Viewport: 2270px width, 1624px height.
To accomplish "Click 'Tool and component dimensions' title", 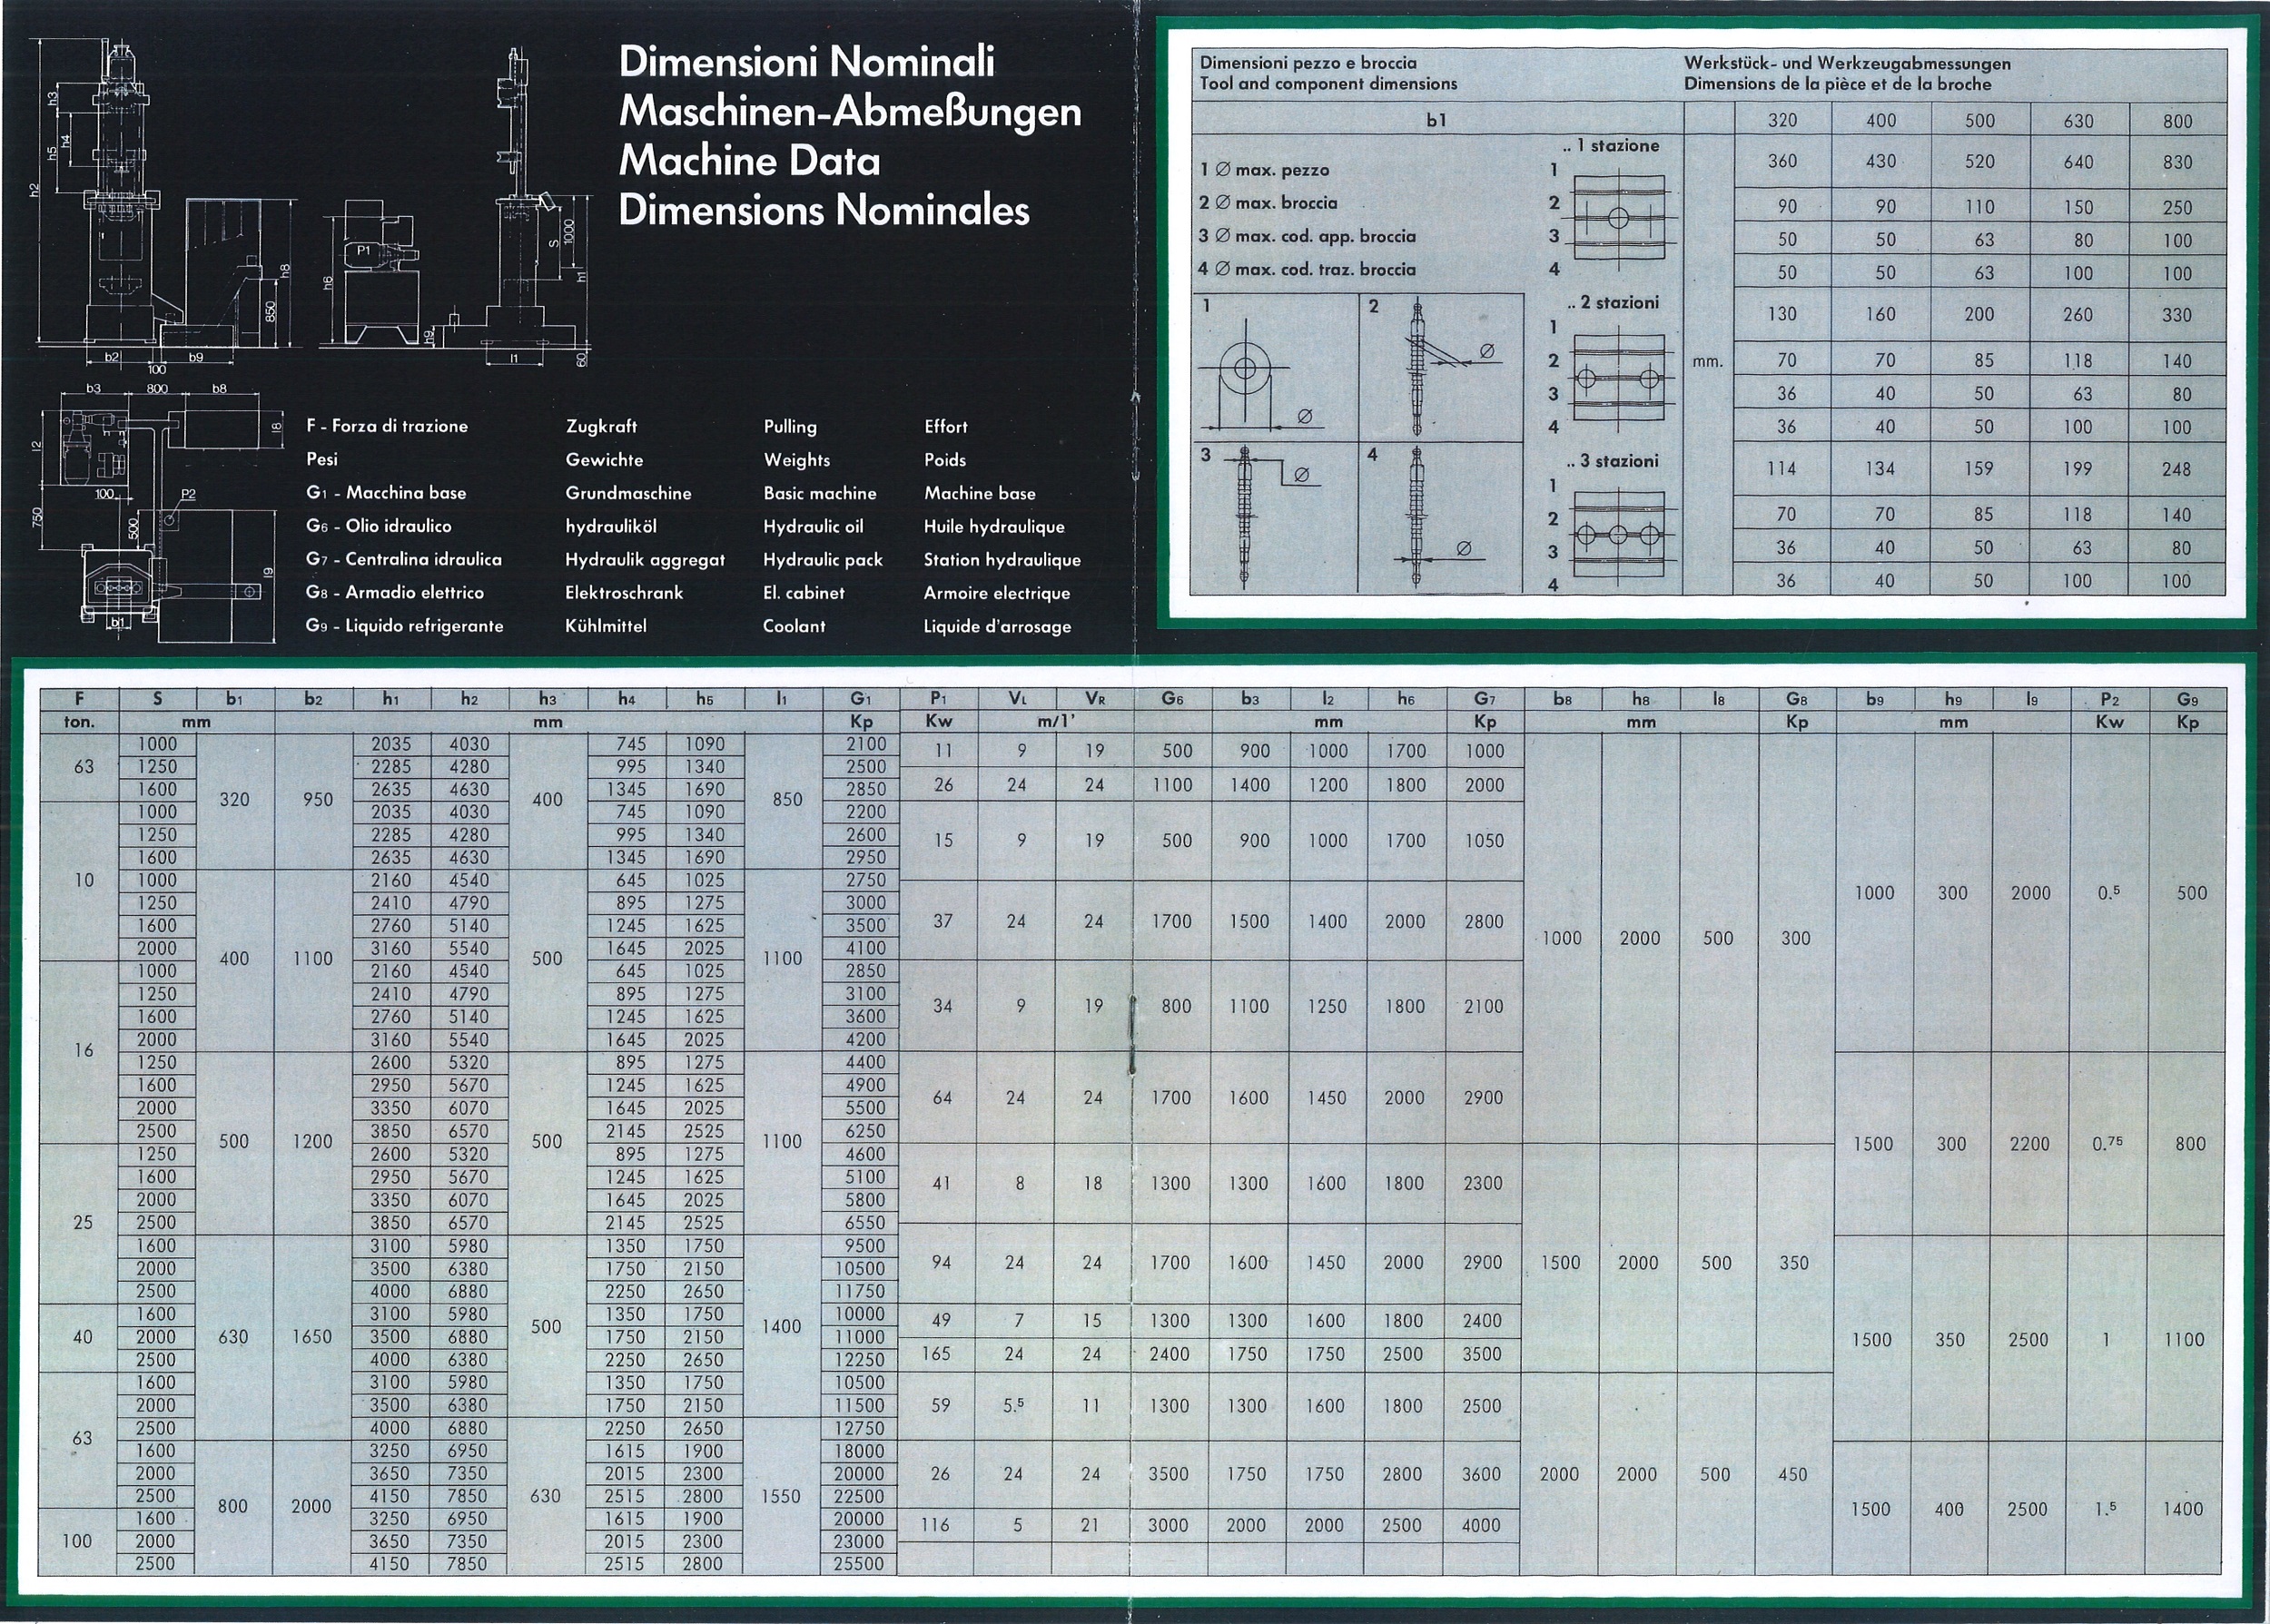I will (1328, 84).
